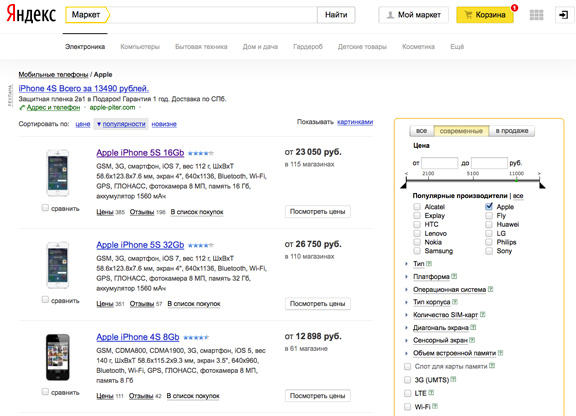
Task: Show results as картинками
Action: (x=355, y=122)
